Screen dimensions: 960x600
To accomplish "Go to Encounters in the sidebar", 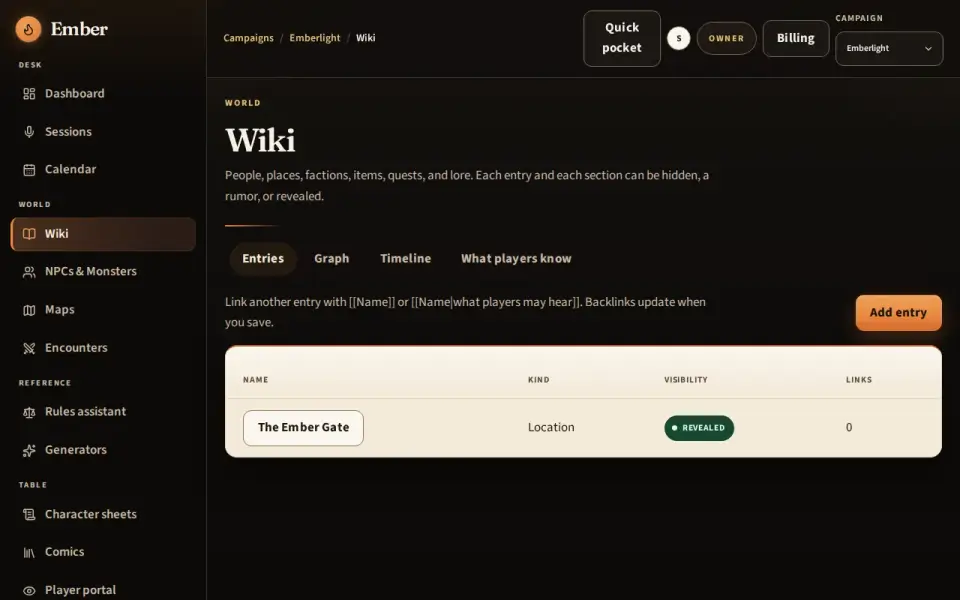I will point(103,348).
